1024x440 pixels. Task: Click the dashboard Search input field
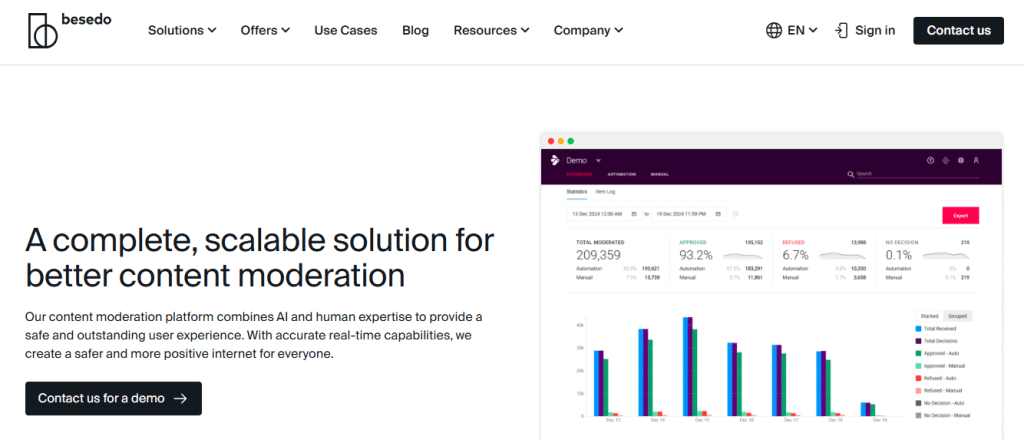coord(918,174)
